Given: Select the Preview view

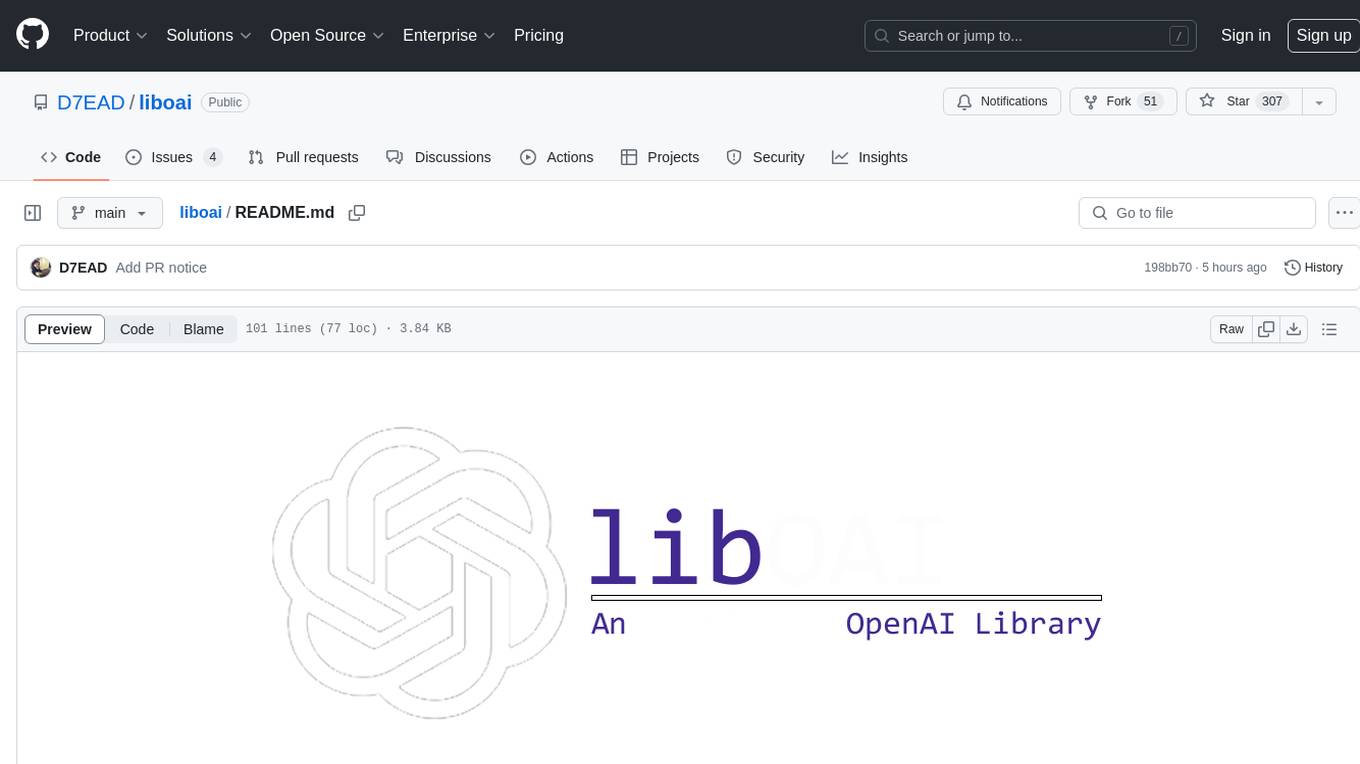Looking at the screenshot, I should 65,329.
